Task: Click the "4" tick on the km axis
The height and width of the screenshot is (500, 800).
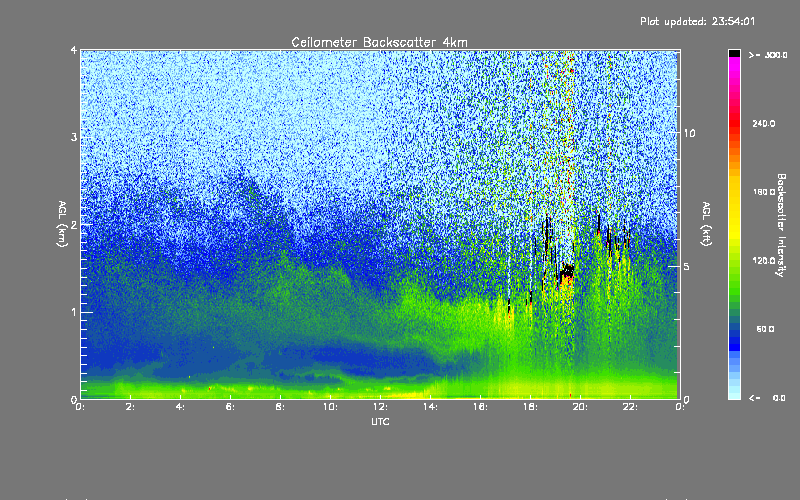Action: tap(74, 50)
